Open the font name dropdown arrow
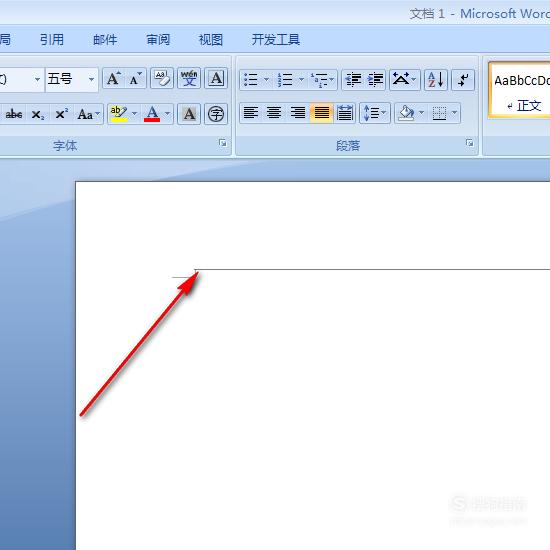This screenshot has height=550, width=550. pos(37,79)
